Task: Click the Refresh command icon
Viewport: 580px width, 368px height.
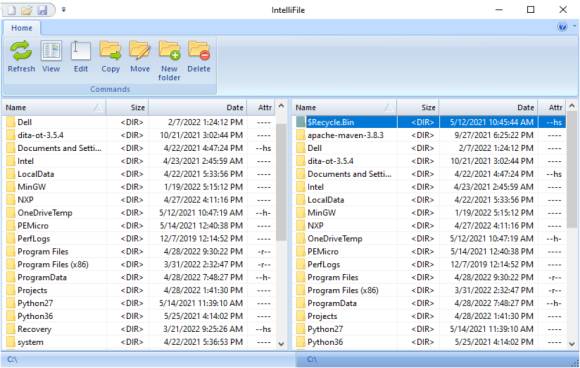Action: (21, 51)
